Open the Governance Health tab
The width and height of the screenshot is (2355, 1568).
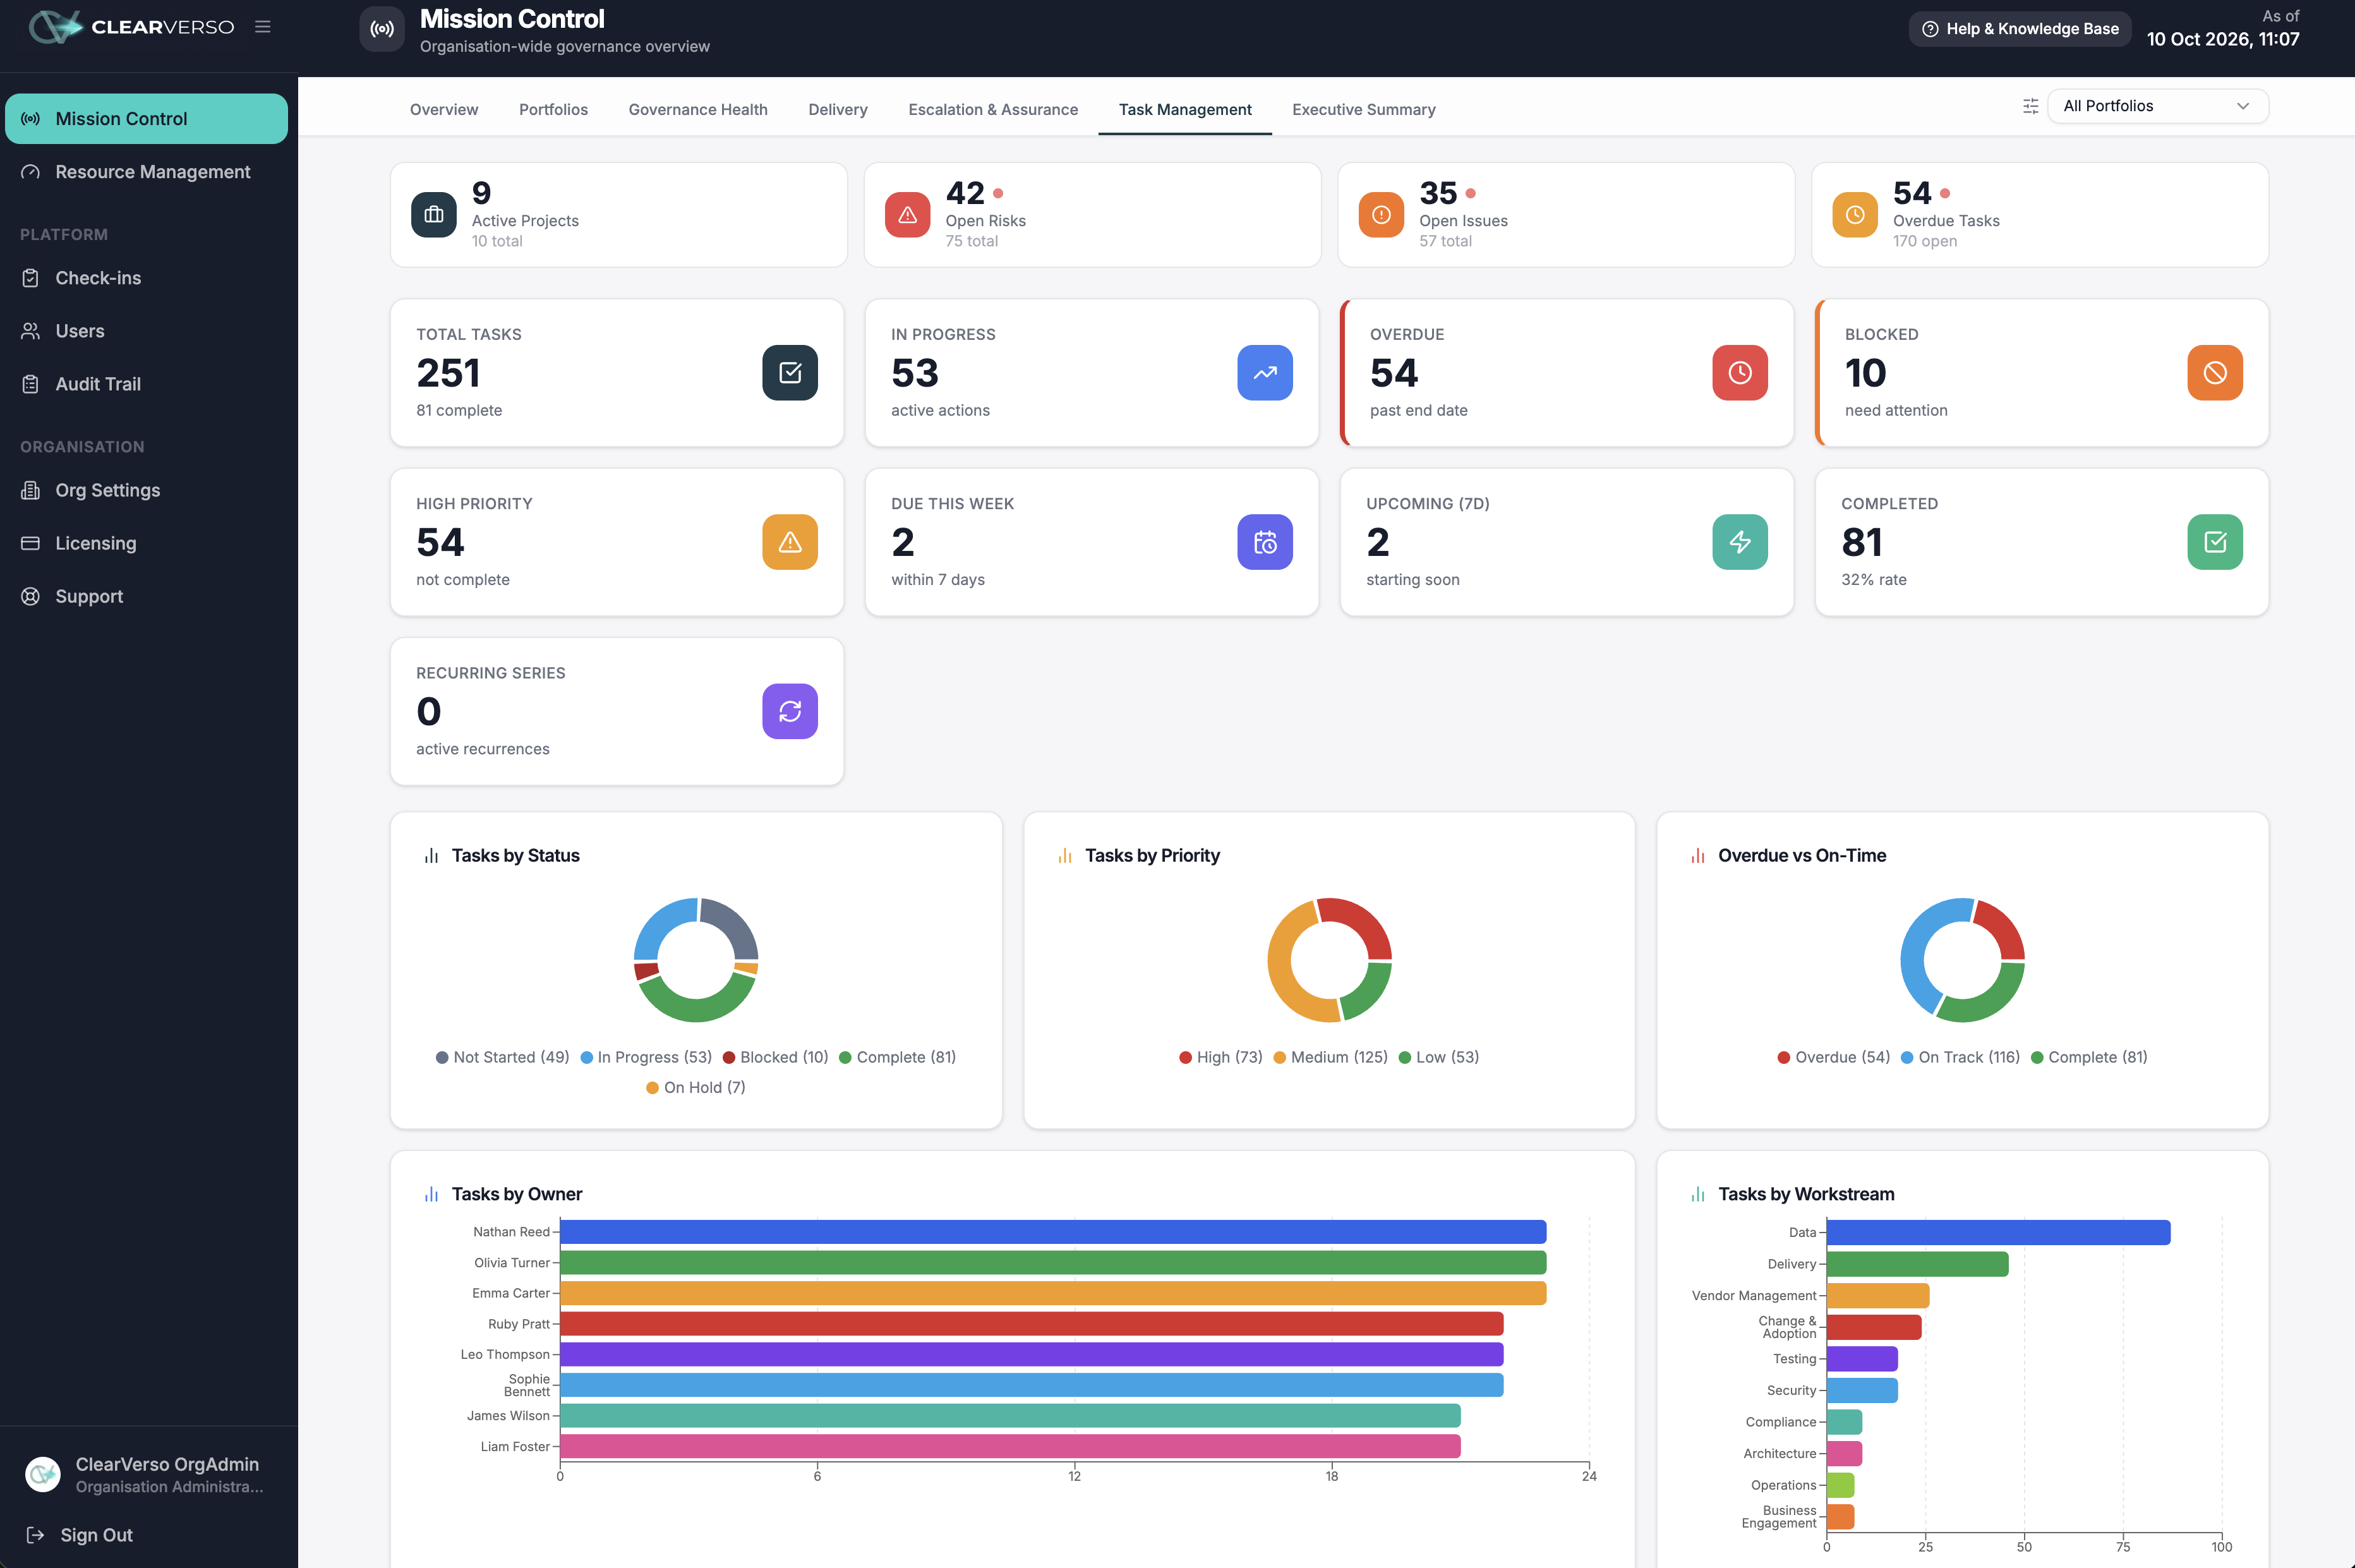tap(698, 109)
